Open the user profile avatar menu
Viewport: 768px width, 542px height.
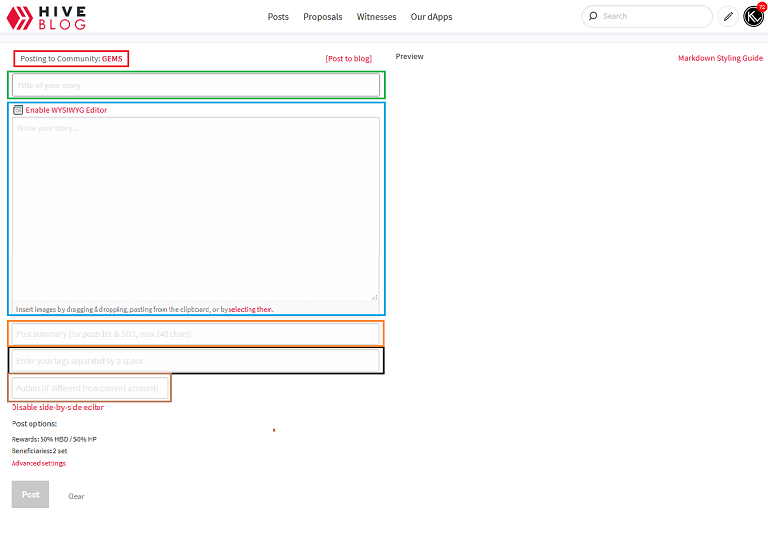tap(753, 16)
